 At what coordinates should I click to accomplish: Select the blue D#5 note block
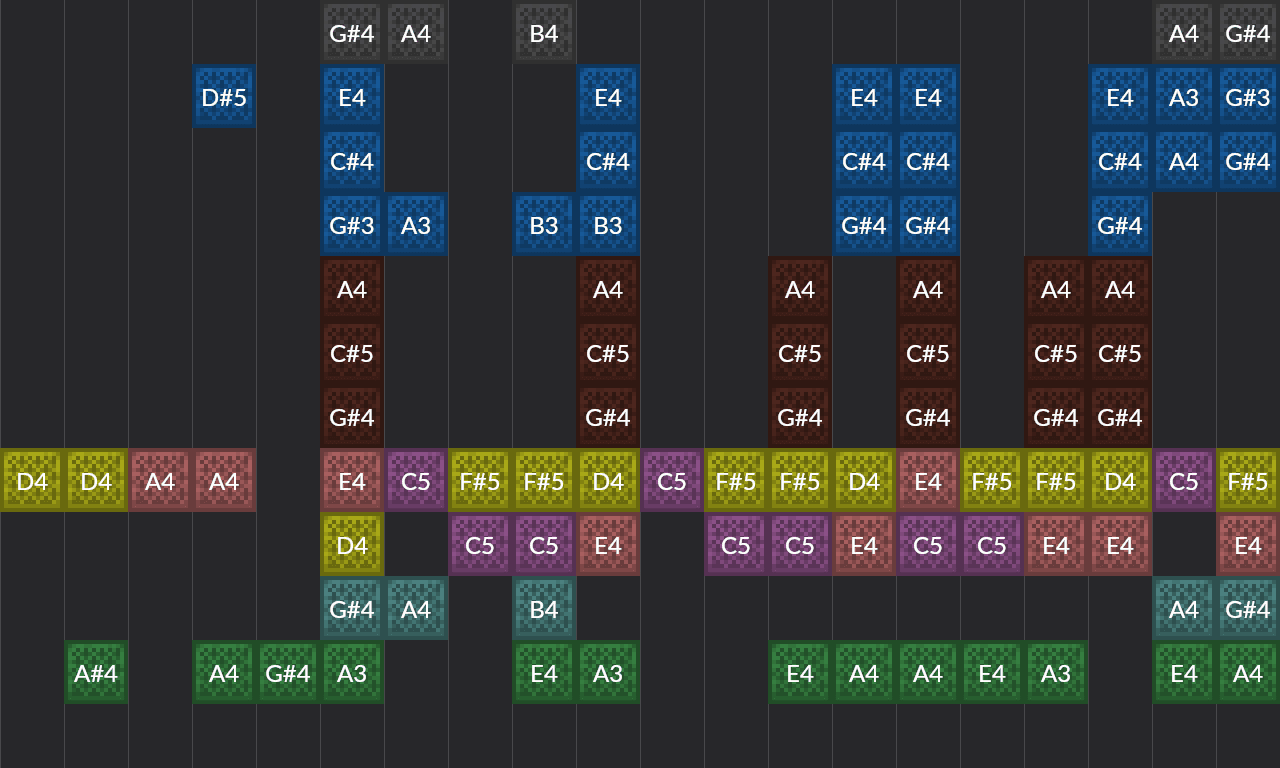224,97
